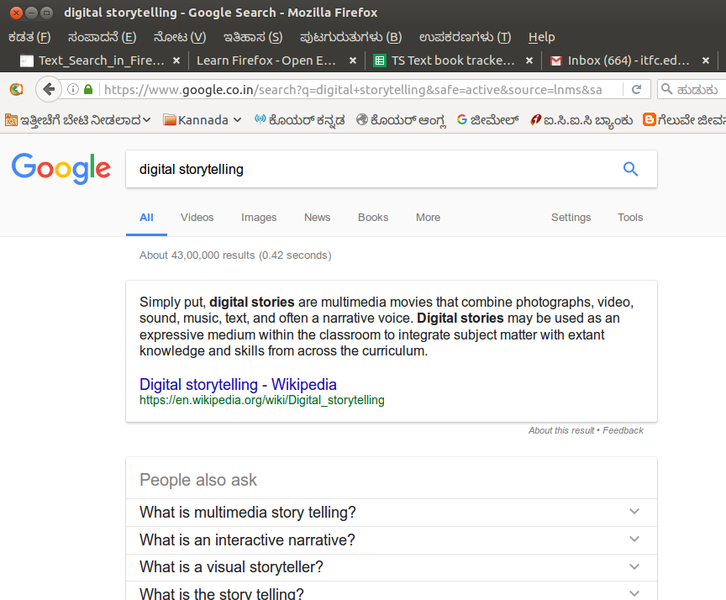Expand 'What is a visual storyteller?'

point(391,567)
